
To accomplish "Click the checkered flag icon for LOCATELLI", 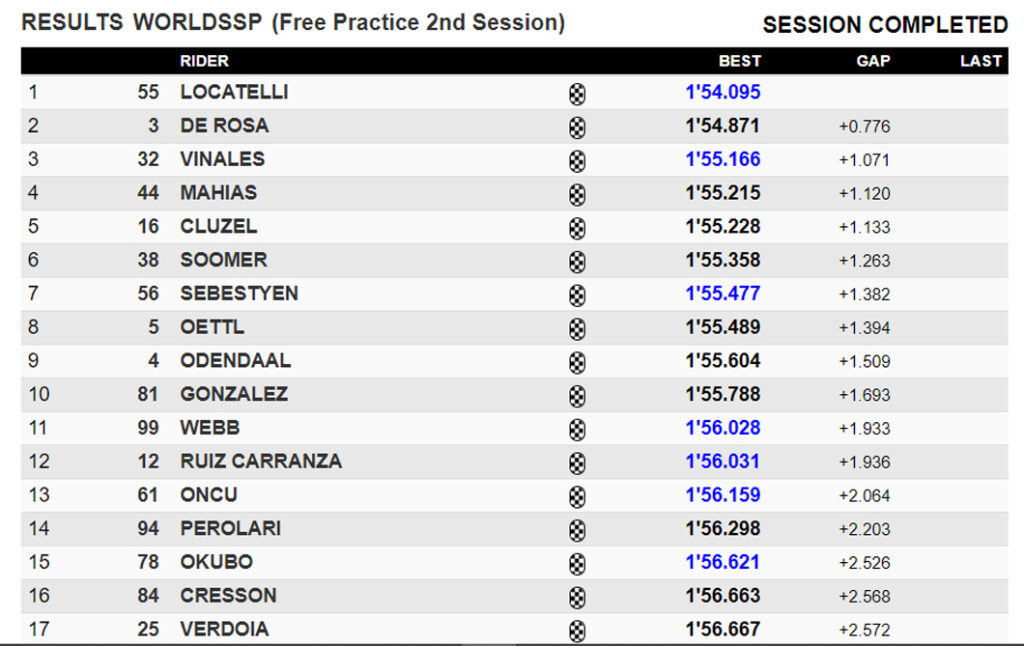I will pos(577,94).
